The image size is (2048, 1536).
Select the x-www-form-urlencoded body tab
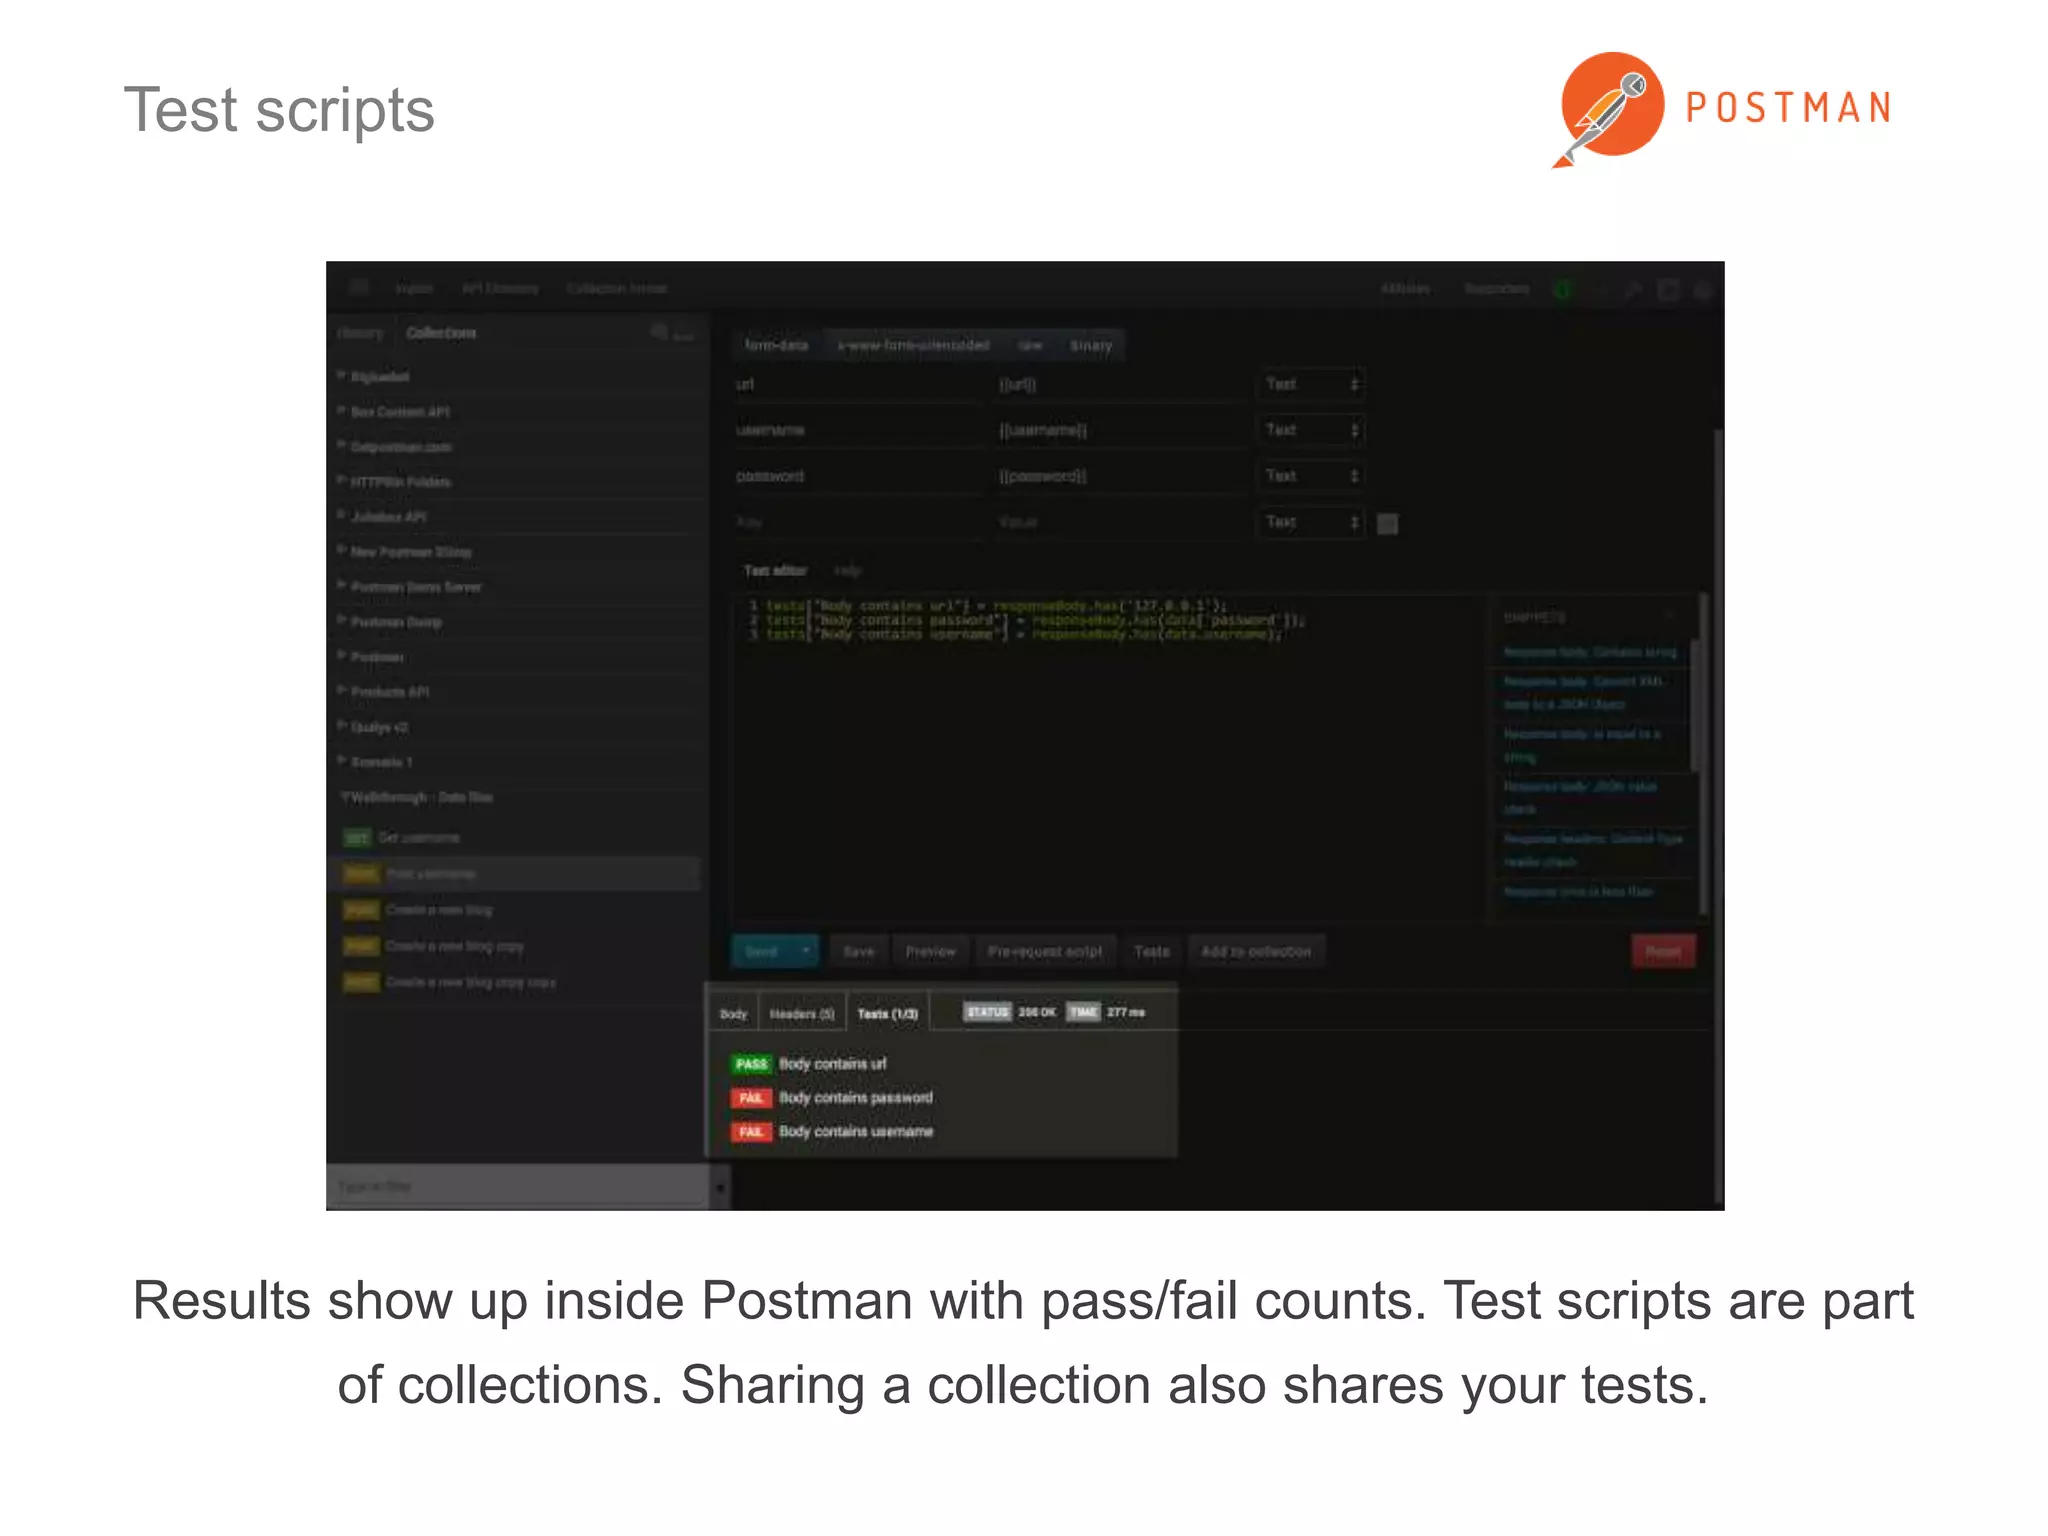tap(913, 345)
